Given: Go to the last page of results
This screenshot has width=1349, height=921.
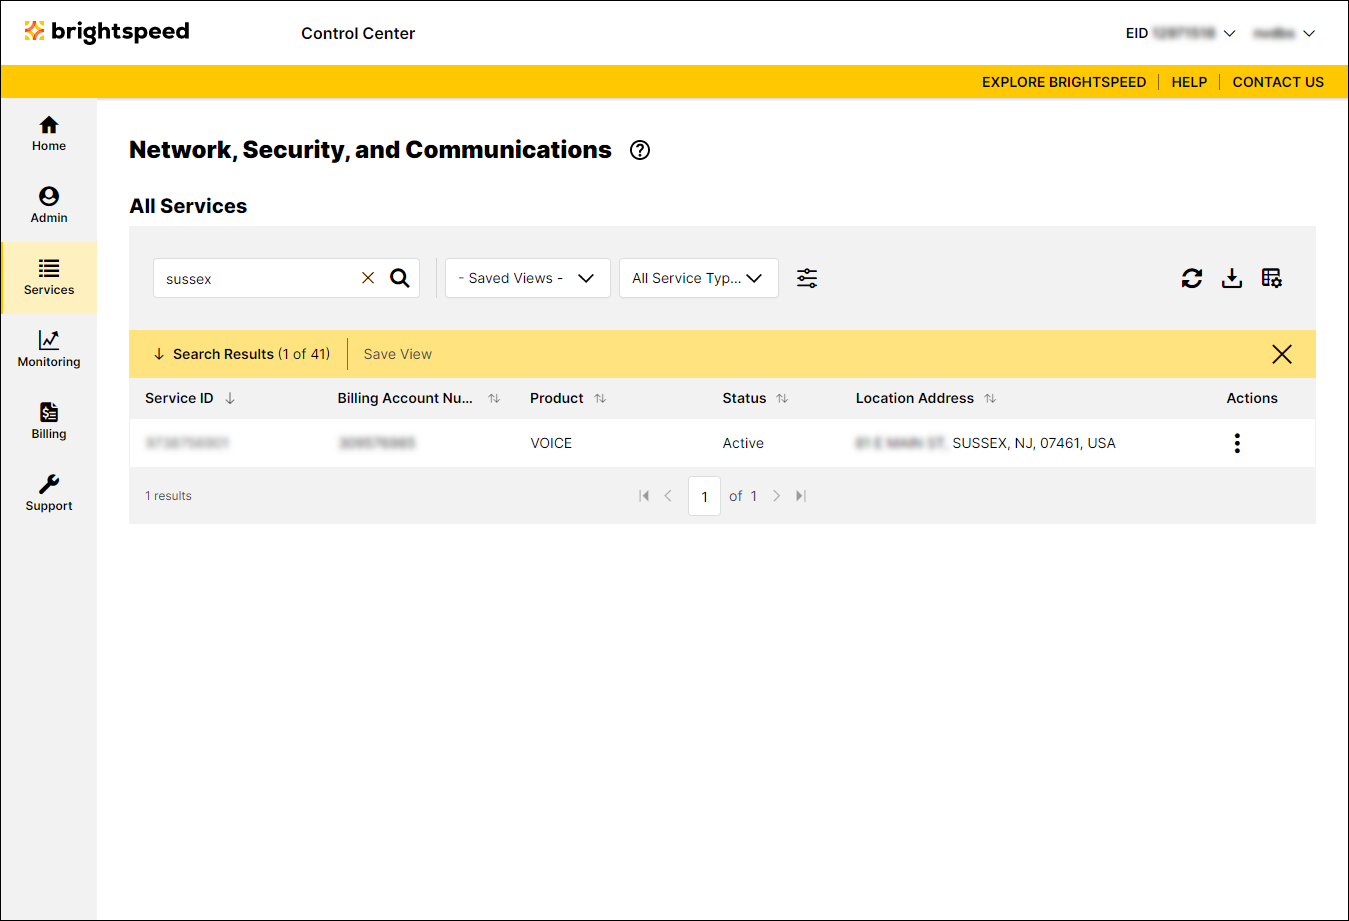Looking at the screenshot, I should click(x=801, y=496).
